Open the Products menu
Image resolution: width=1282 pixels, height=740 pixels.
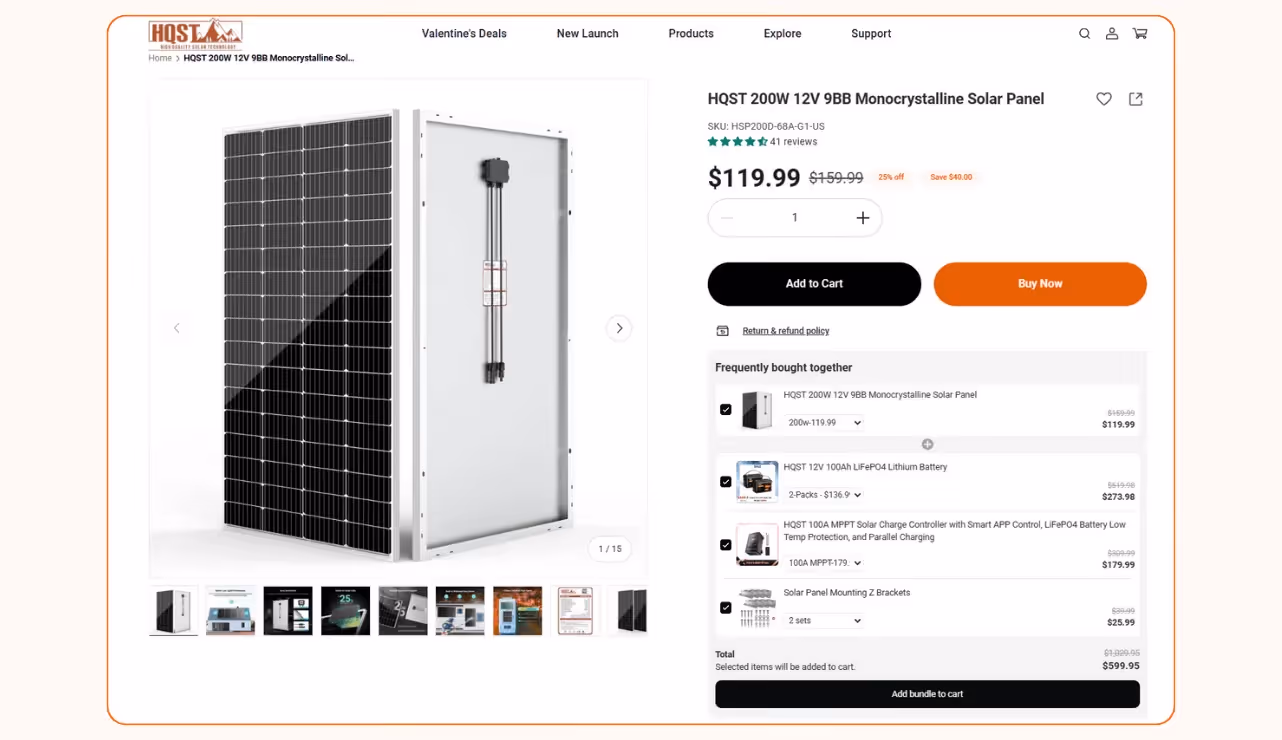[690, 33]
